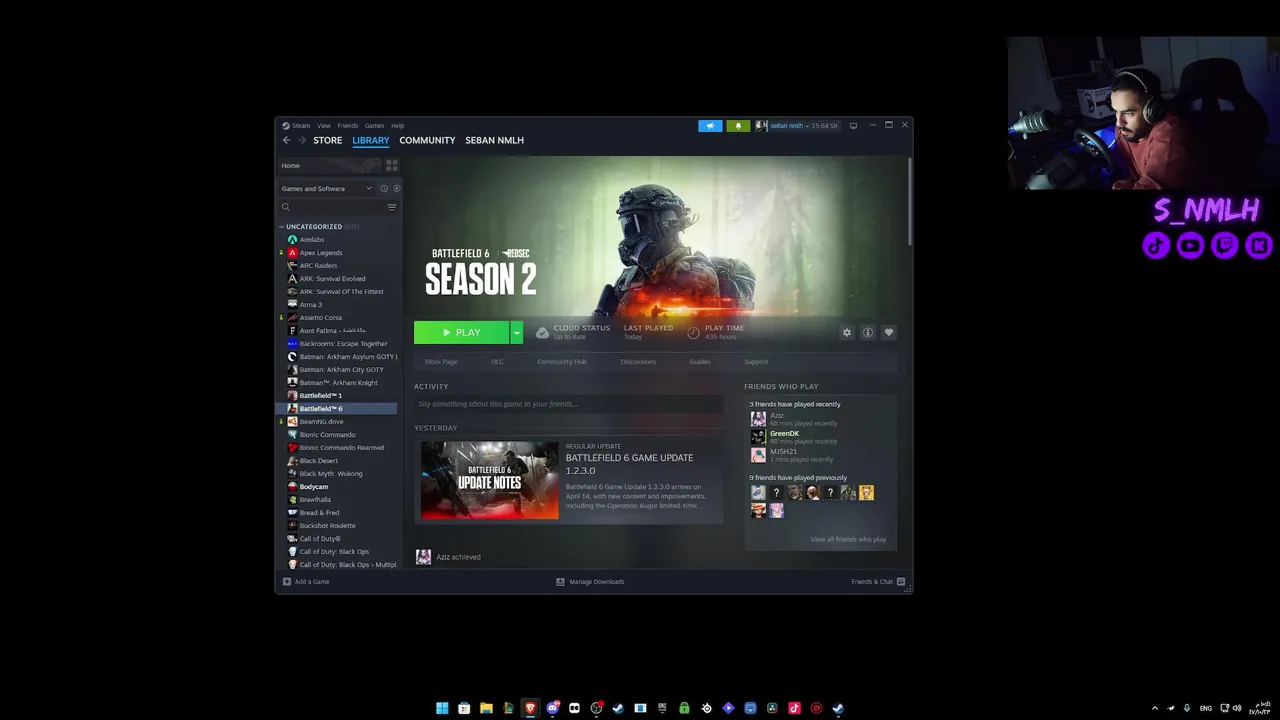Click the green notifications bell icon
This screenshot has width=1280, height=720.
pos(738,126)
